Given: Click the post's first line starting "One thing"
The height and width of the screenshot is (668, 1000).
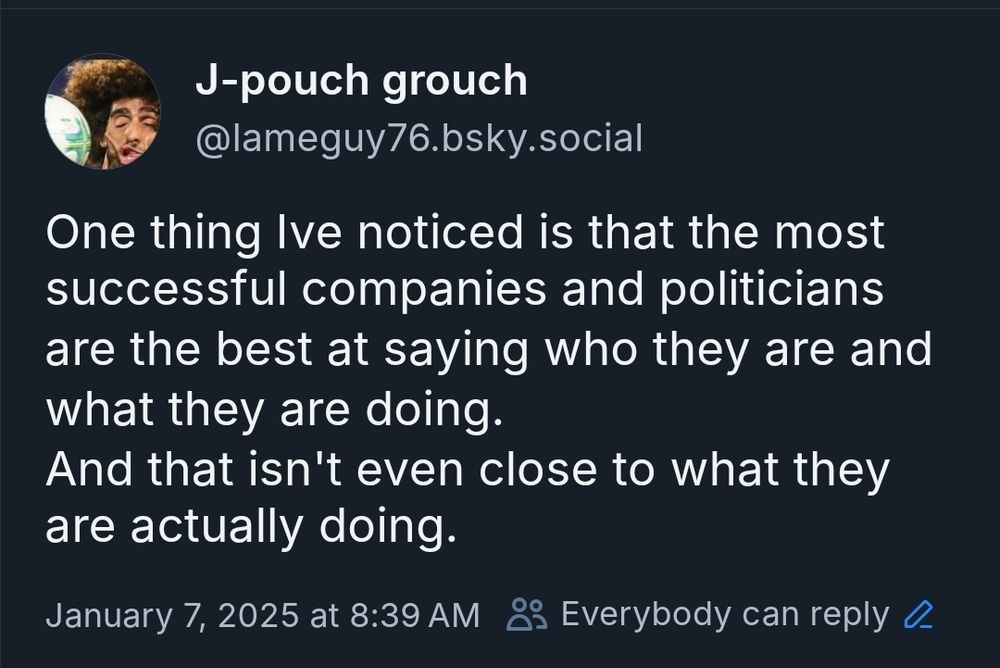Looking at the screenshot, I should click(x=465, y=232).
